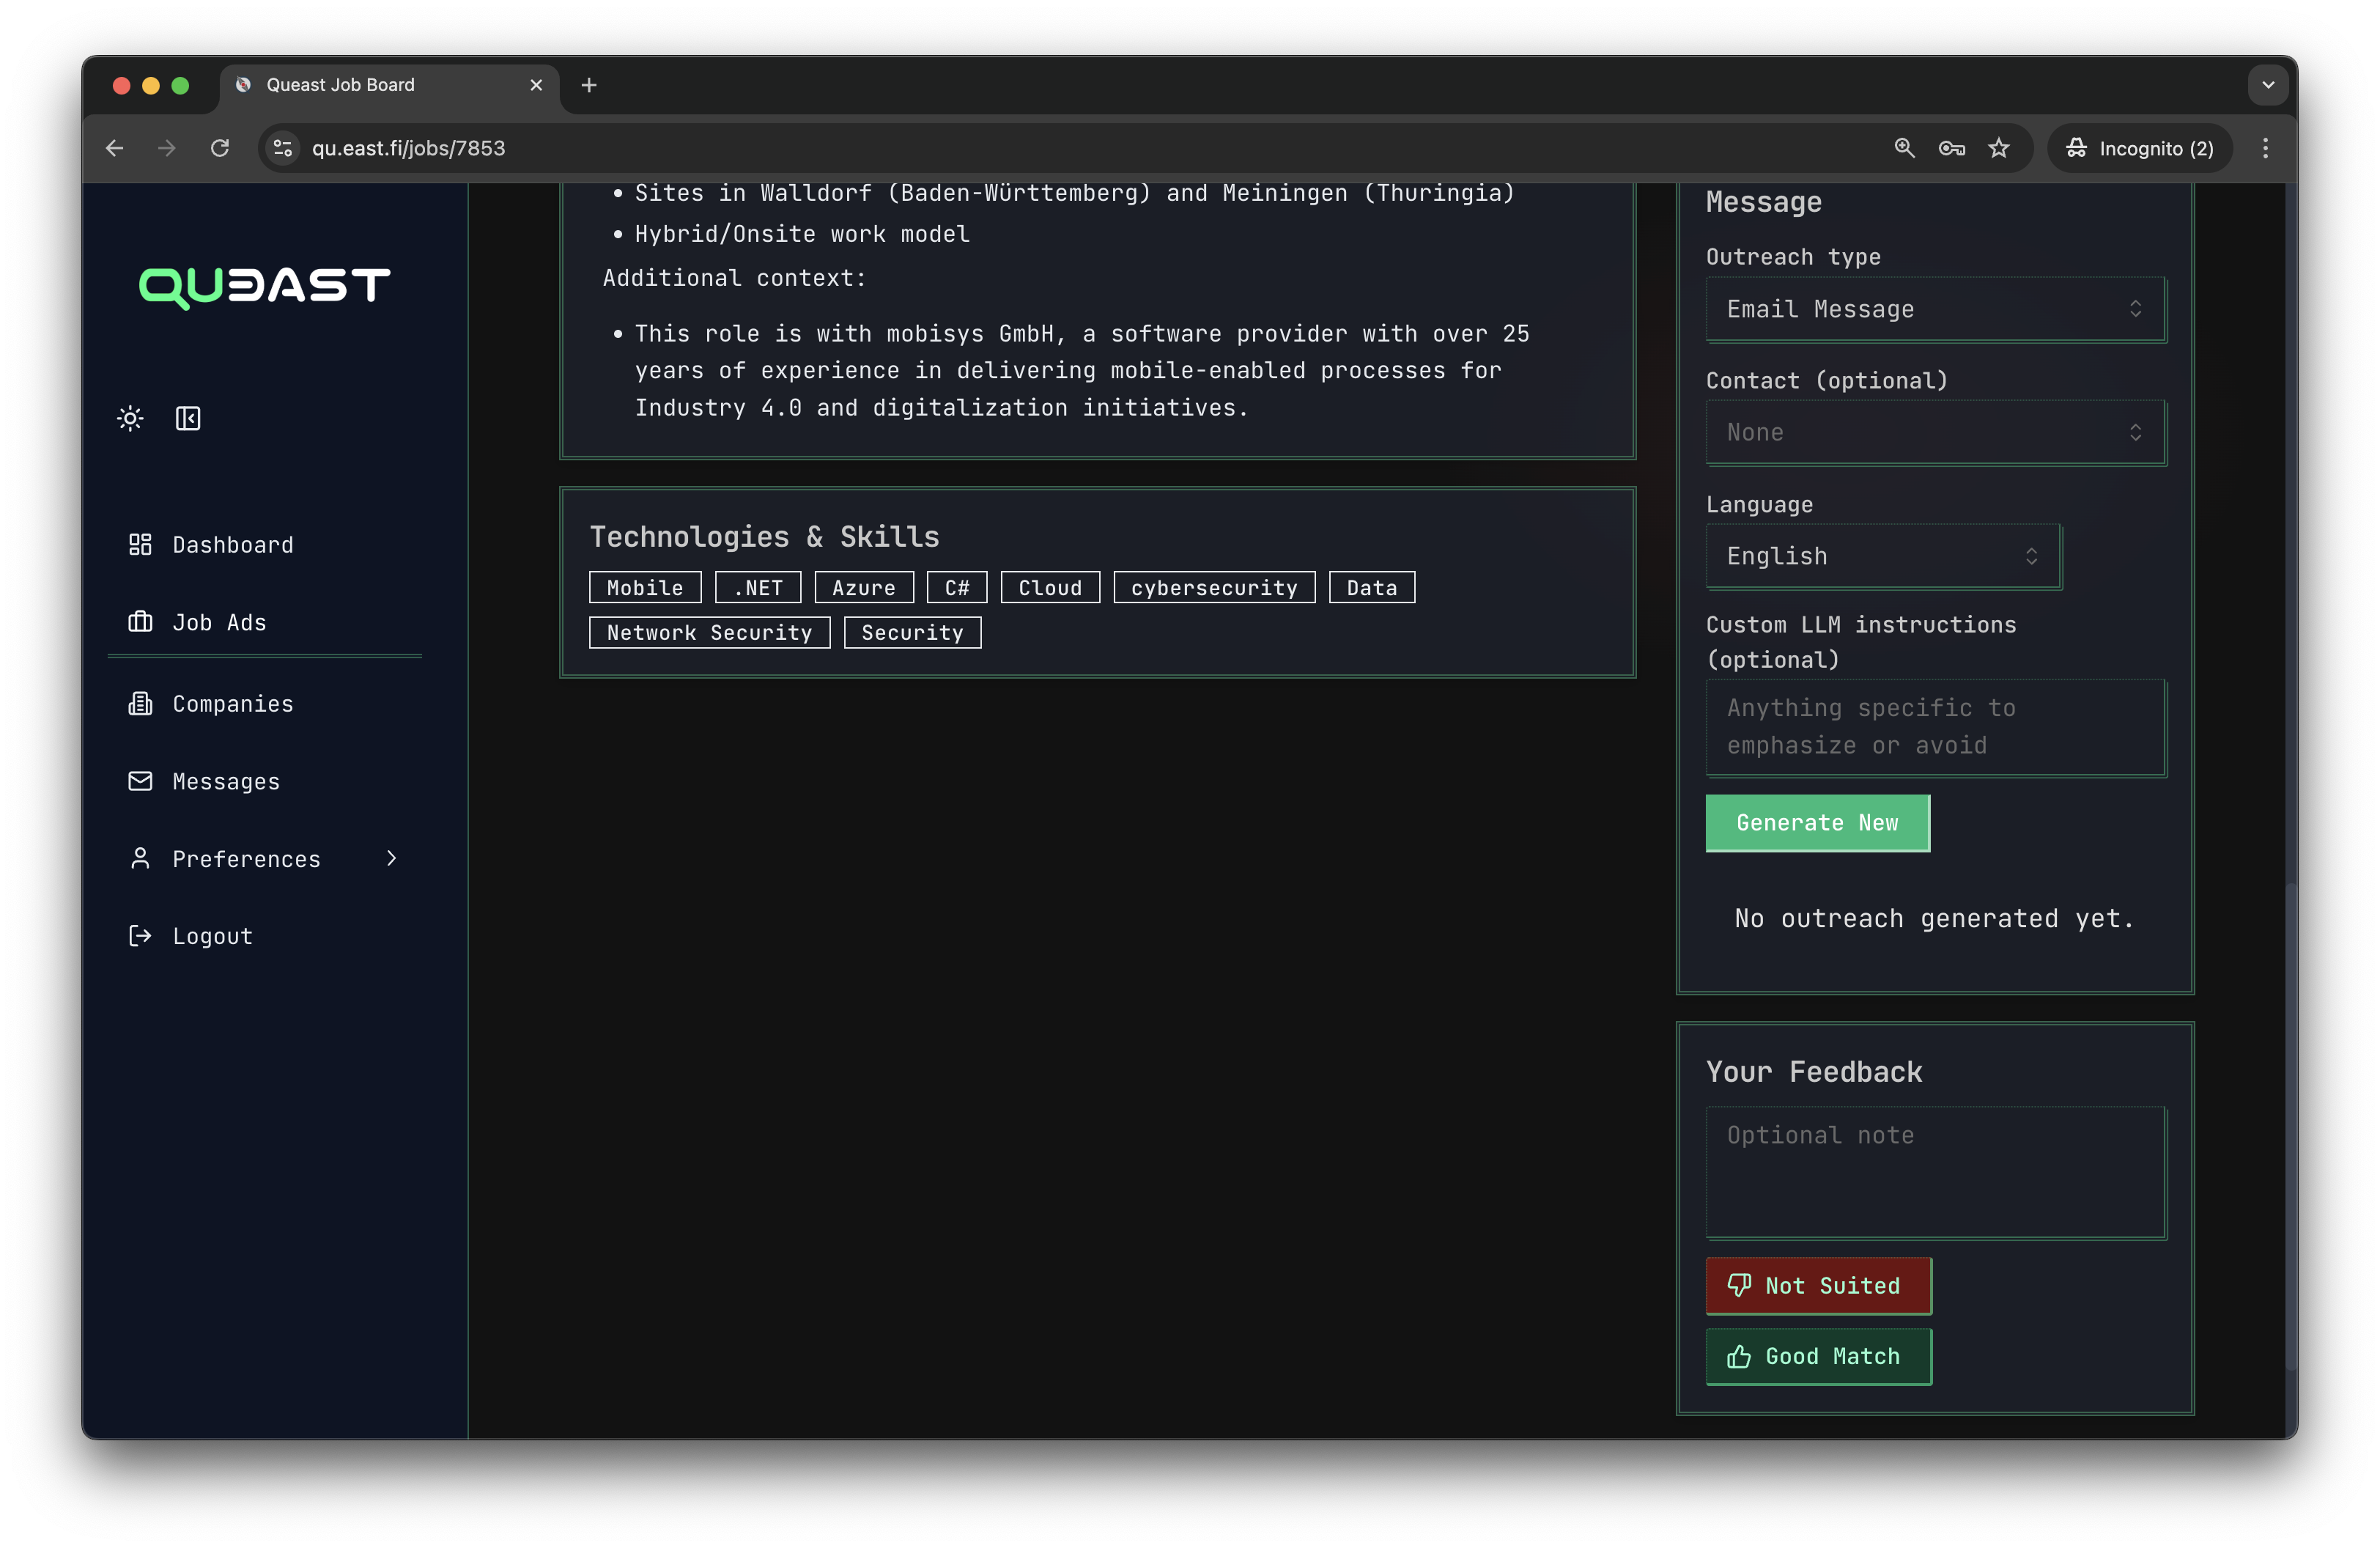Viewport: 2380px width, 1548px height.
Task: Click the magnifier icon in the address bar
Action: 1903,147
